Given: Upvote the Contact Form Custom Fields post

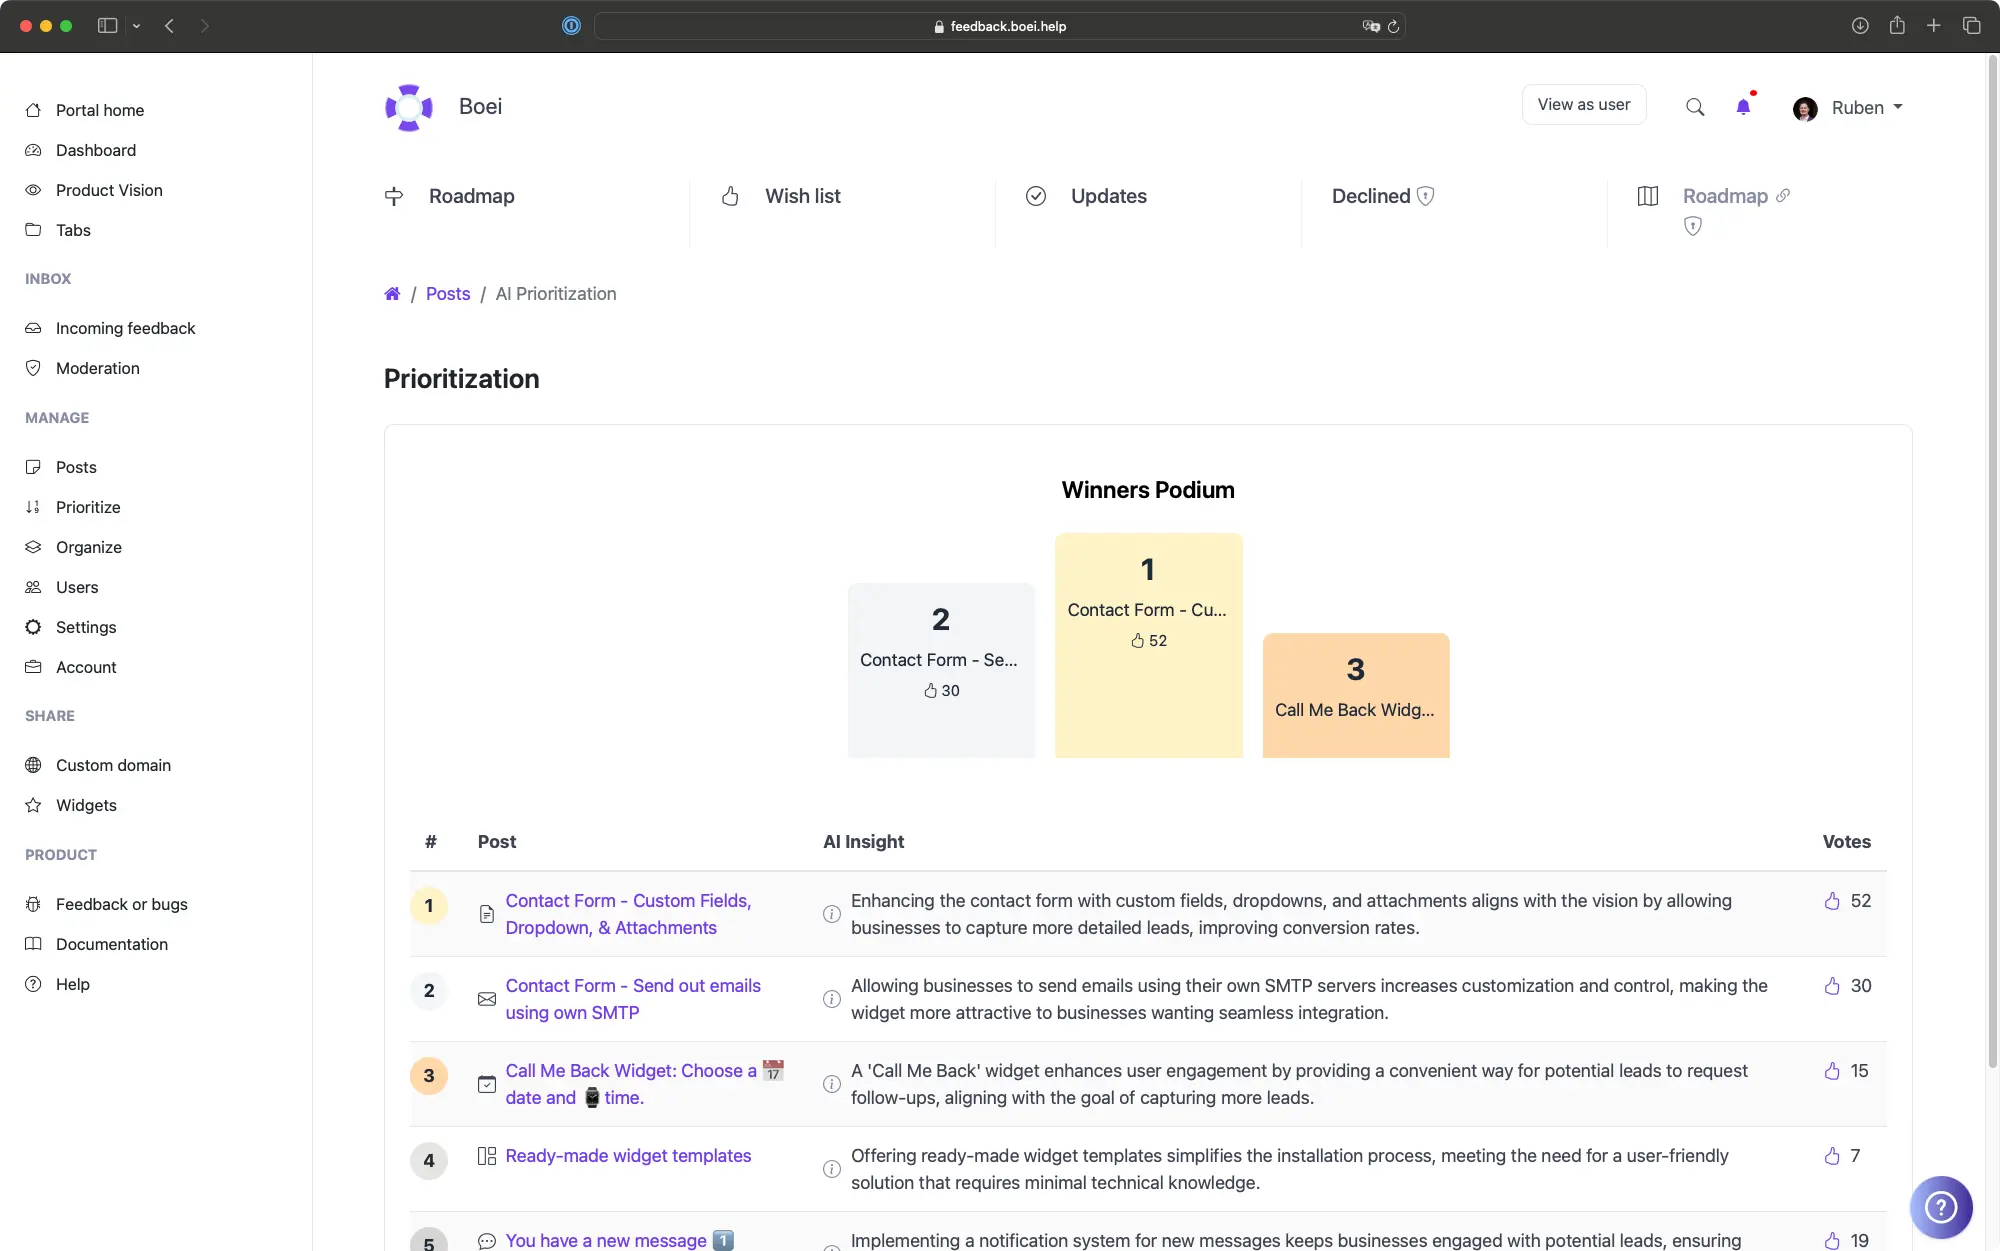Looking at the screenshot, I should (x=1833, y=901).
